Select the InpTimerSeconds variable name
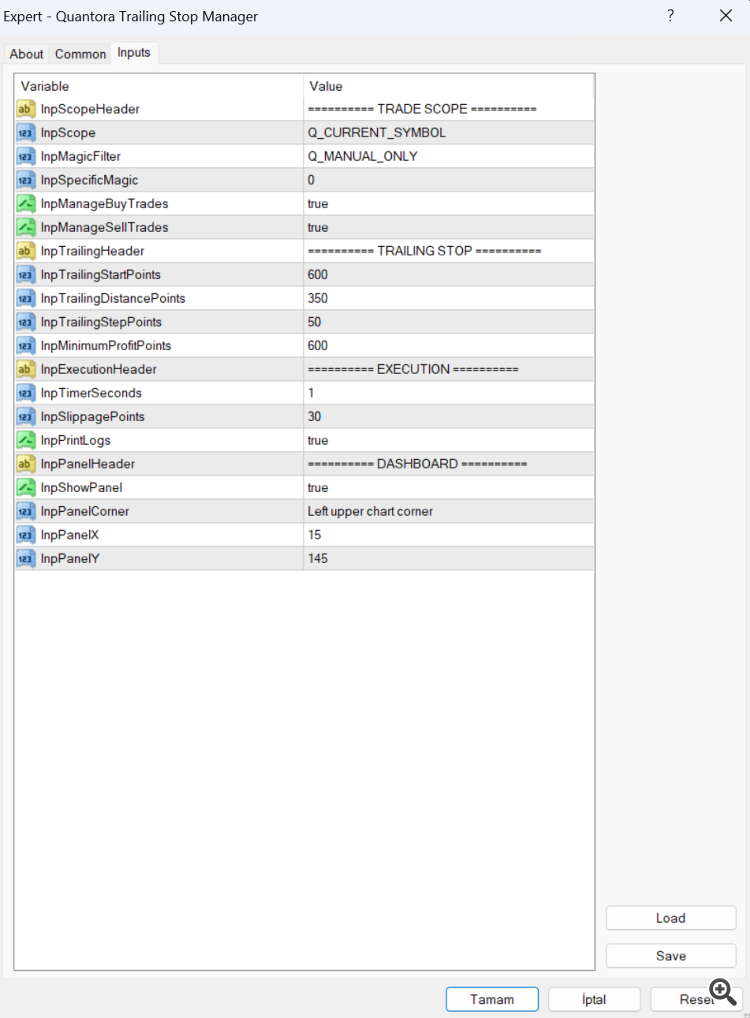Screen dimensions: 750x1018 pyautogui.click(x=91, y=393)
